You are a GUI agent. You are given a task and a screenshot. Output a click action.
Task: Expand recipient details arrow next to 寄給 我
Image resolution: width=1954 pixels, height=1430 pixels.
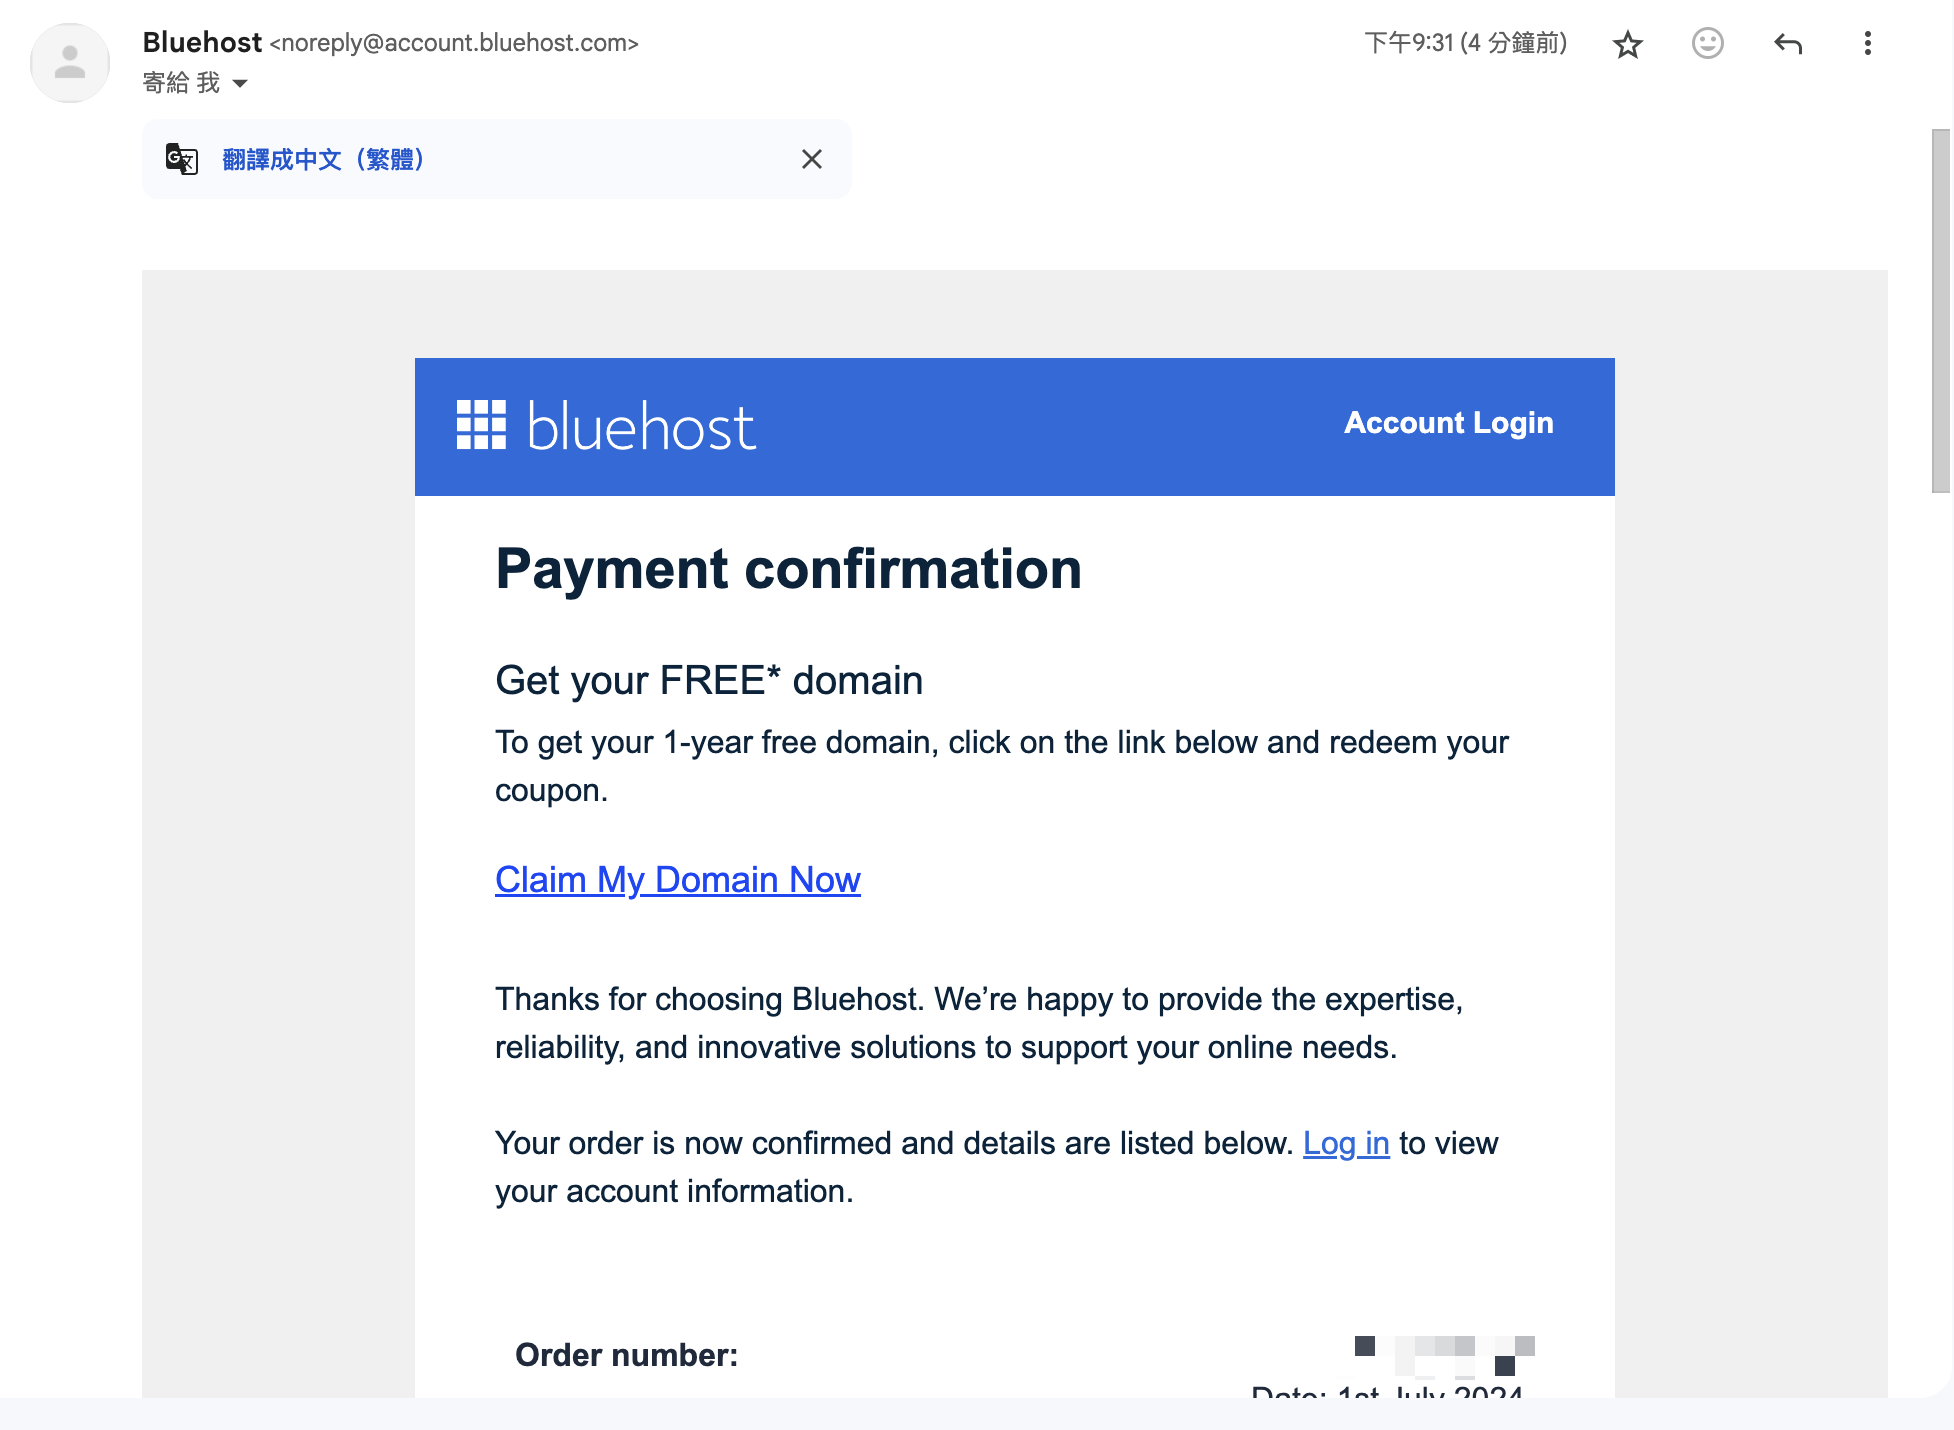[240, 83]
